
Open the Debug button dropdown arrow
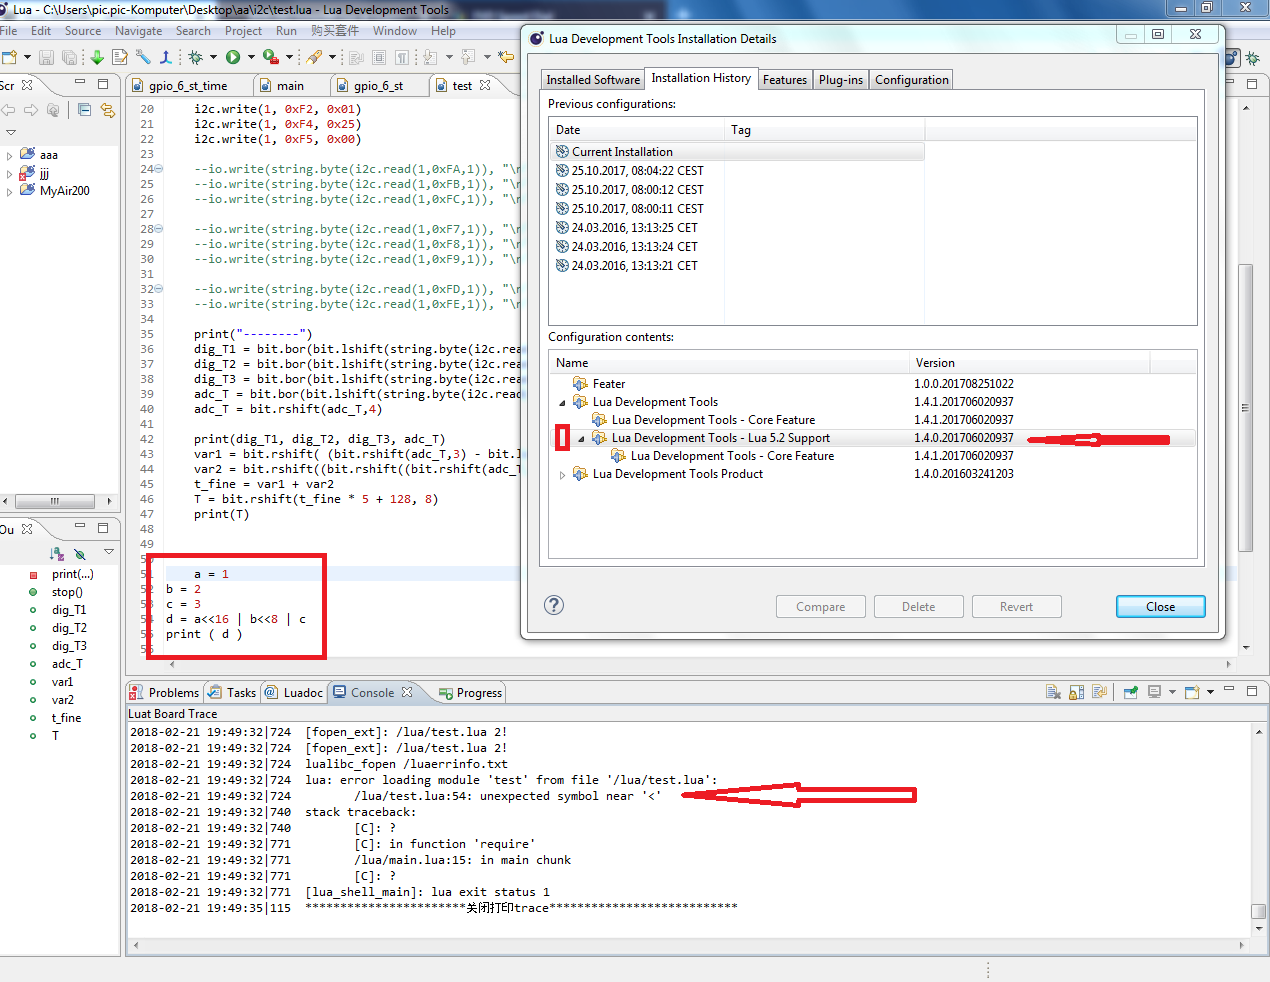pyautogui.click(x=214, y=57)
